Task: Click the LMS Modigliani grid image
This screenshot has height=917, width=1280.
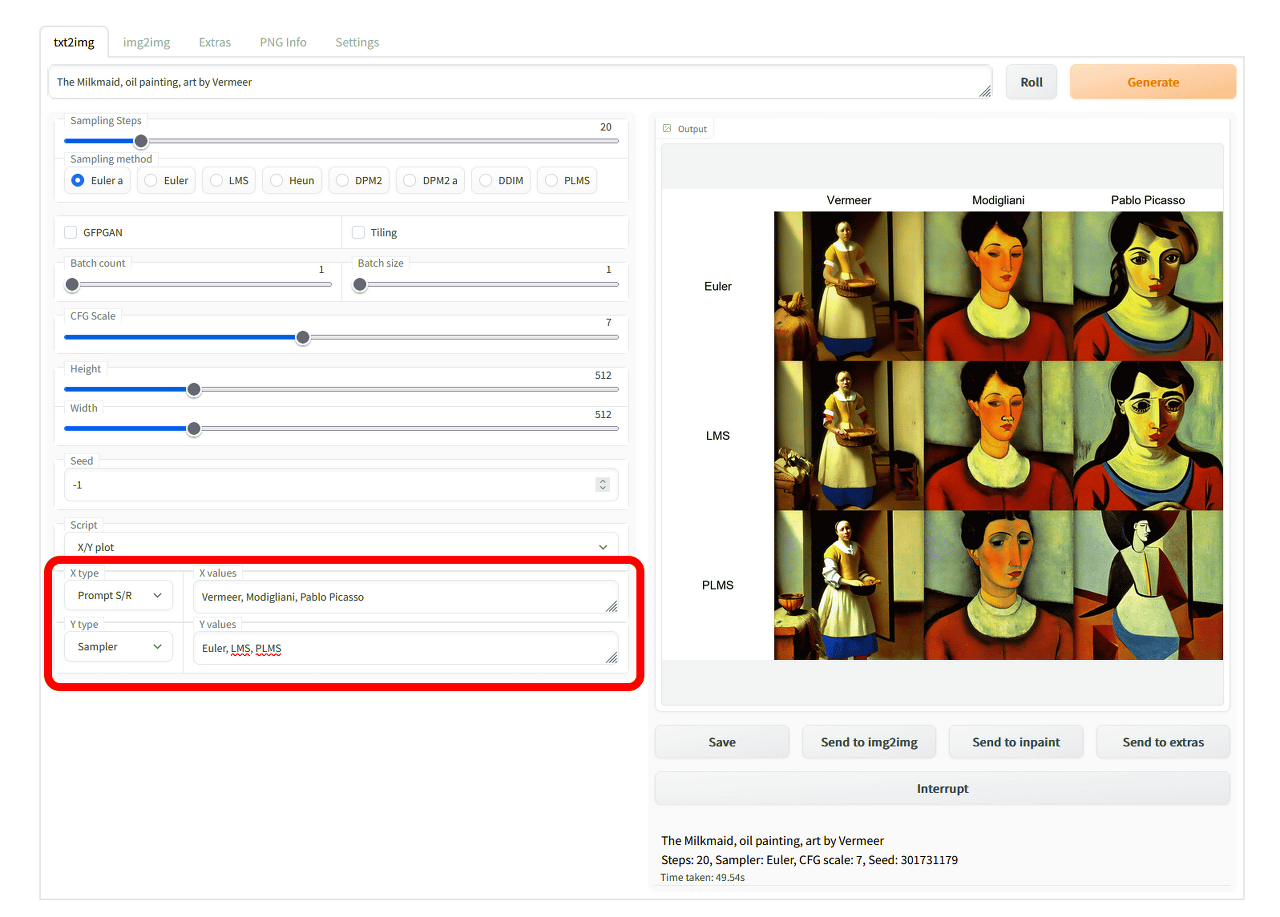Action: tap(998, 436)
